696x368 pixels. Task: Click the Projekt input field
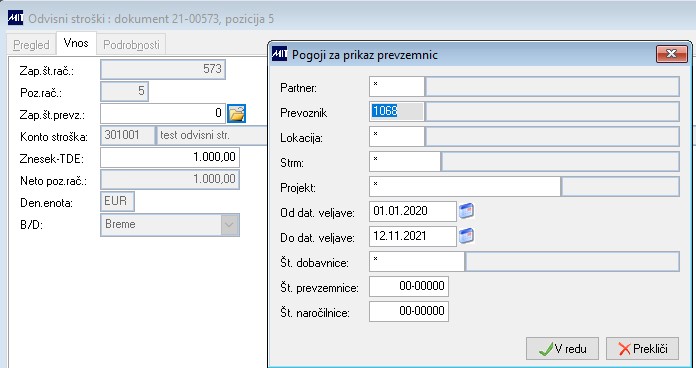click(x=465, y=186)
